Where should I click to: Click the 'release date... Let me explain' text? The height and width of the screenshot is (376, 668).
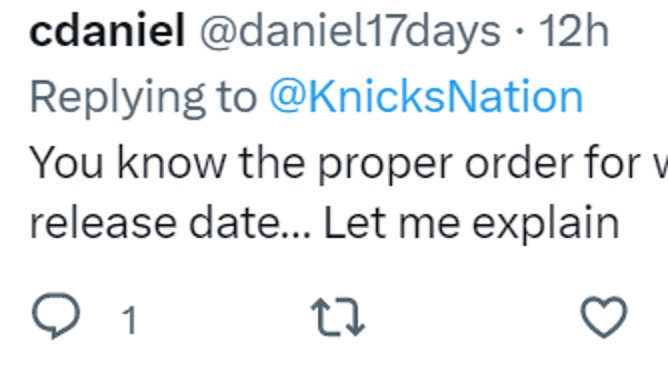(x=325, y=223)
